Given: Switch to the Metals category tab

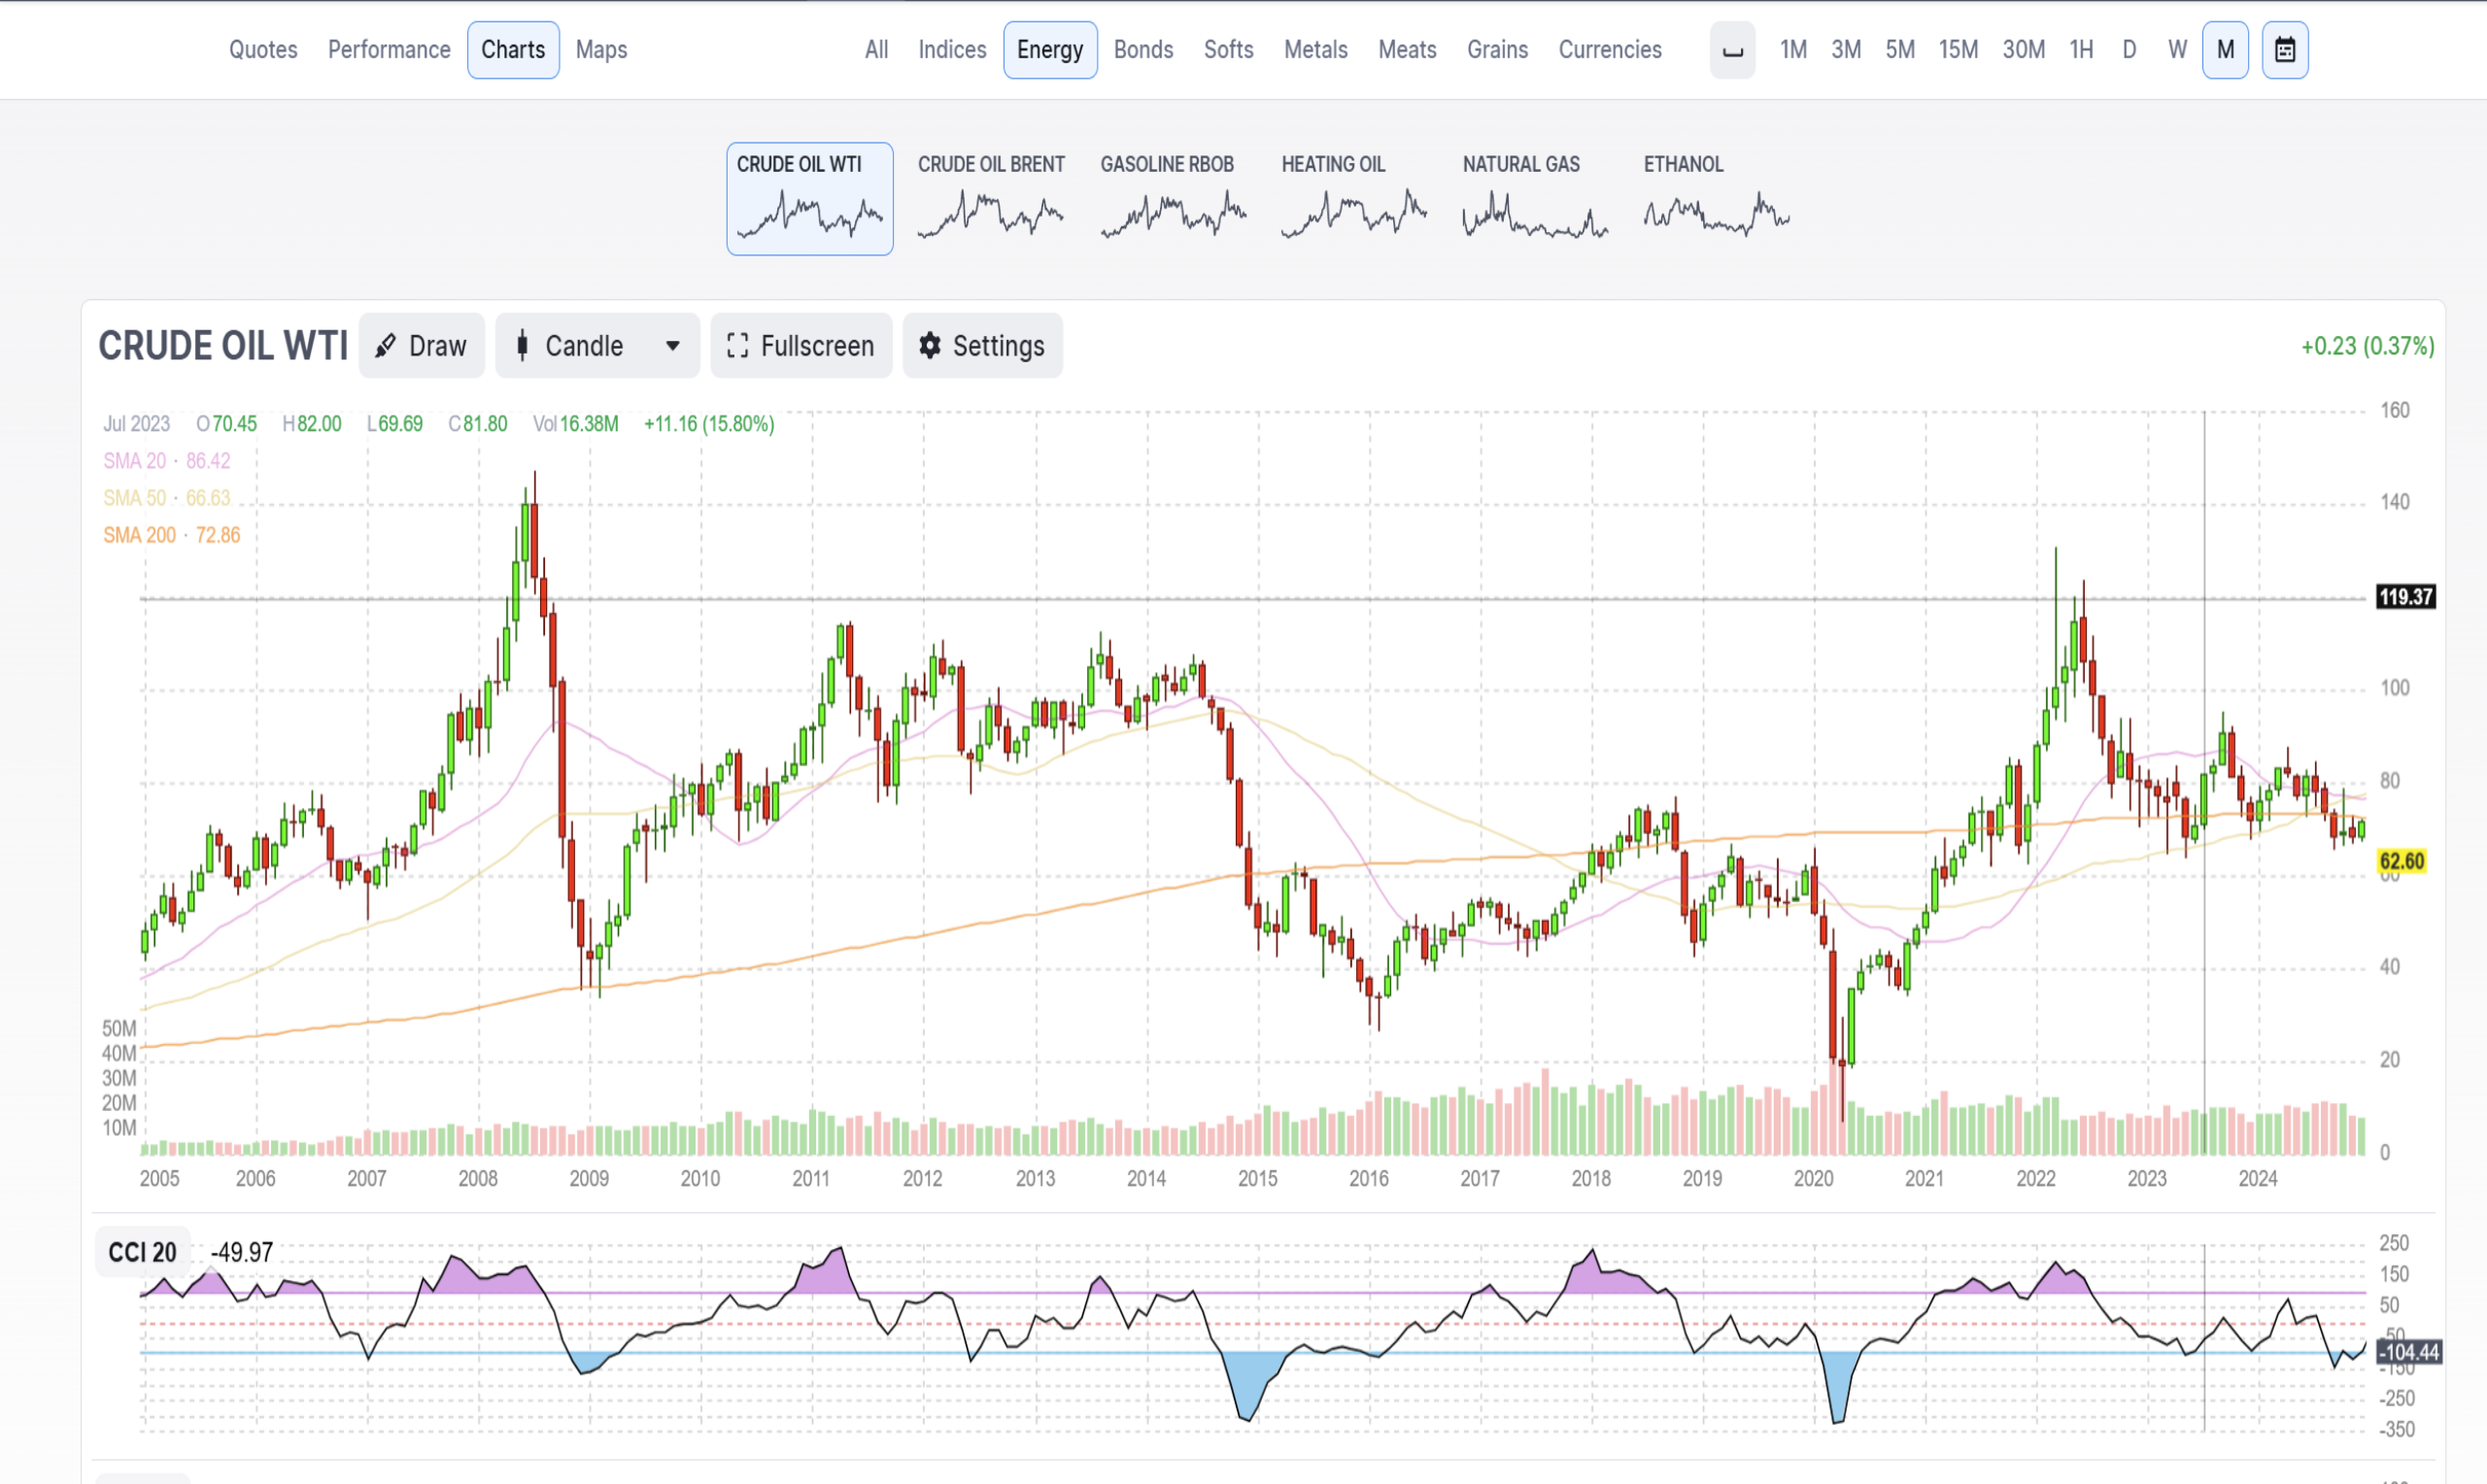Looking at the screenshot, I should (x=1315, y=50).
